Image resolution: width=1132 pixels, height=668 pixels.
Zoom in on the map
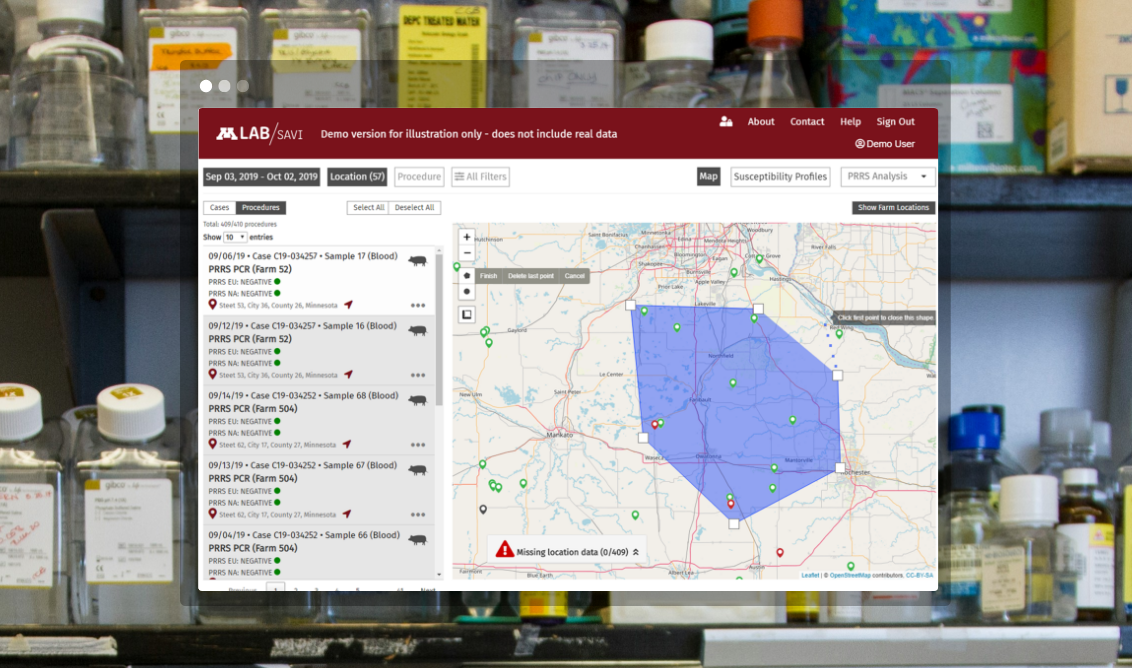click(466, 237)
